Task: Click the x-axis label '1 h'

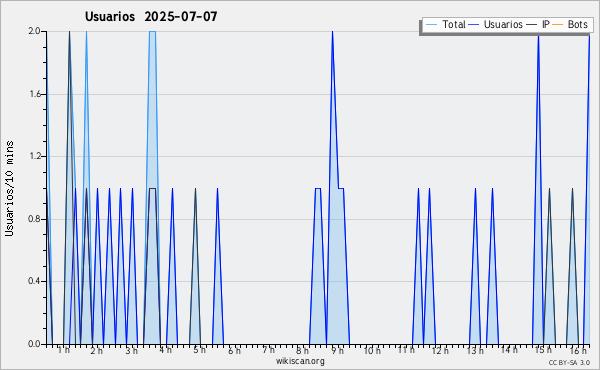Action: click(64, 350)
